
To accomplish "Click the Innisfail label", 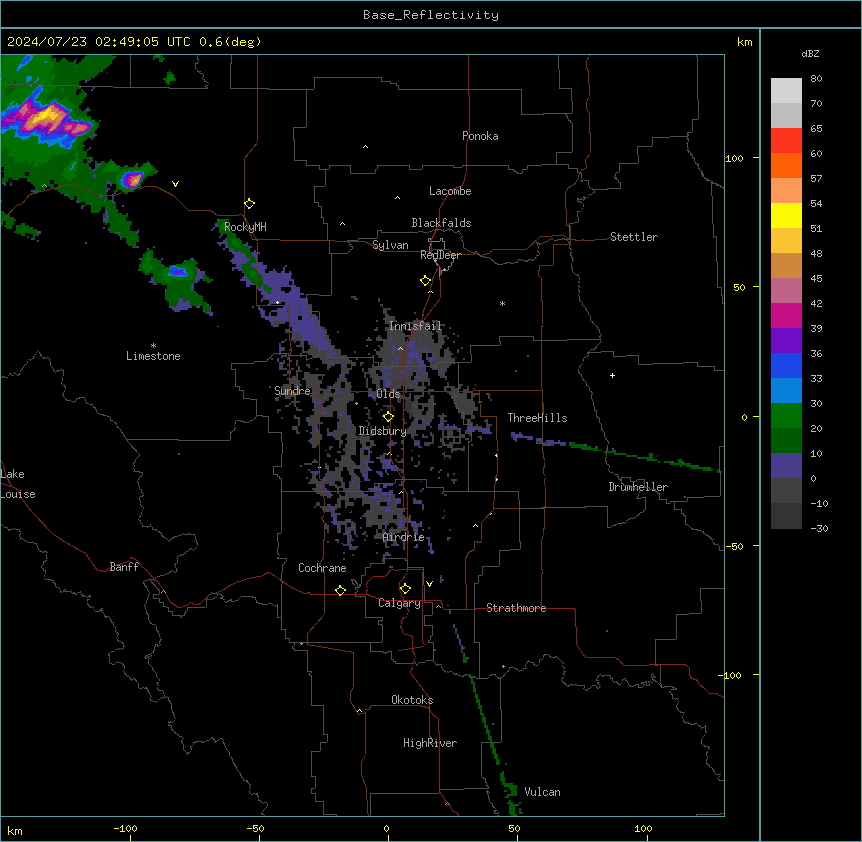I will point(415,326).
